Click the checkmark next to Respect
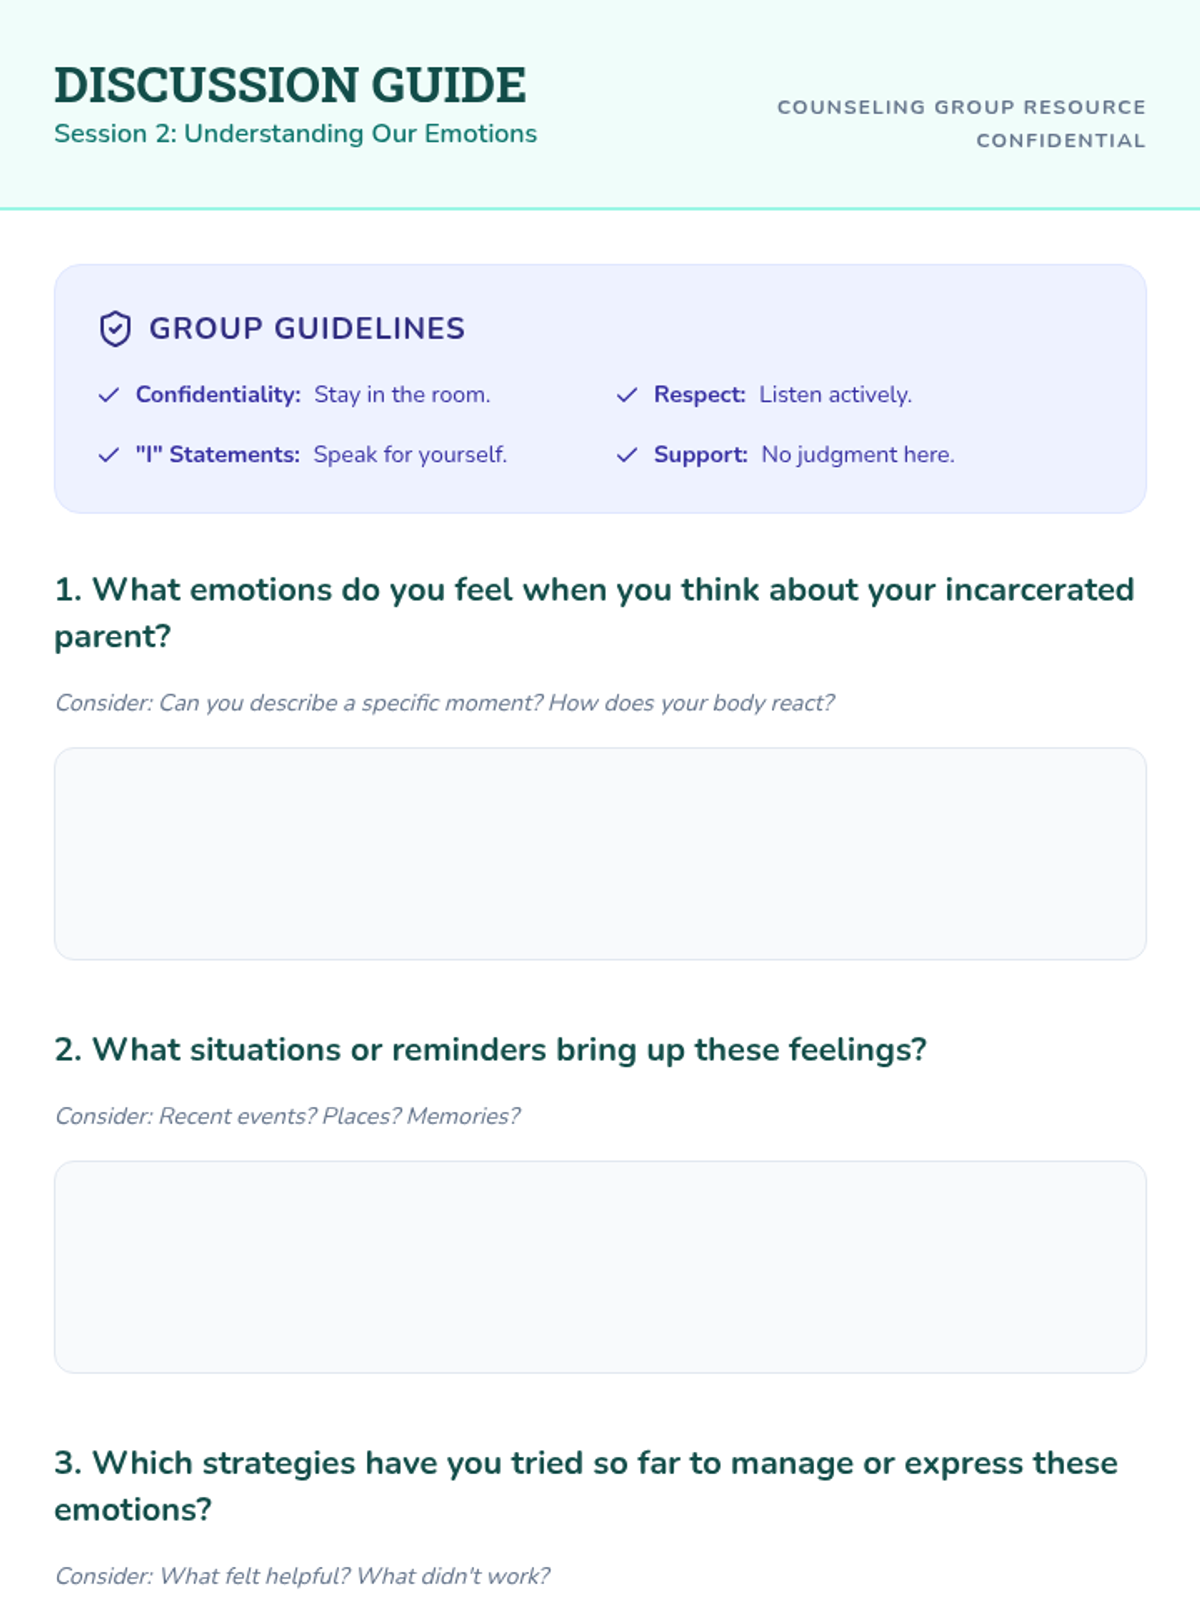The width and height of the screenshot is (1200, 1600). [x=627, y=395]
